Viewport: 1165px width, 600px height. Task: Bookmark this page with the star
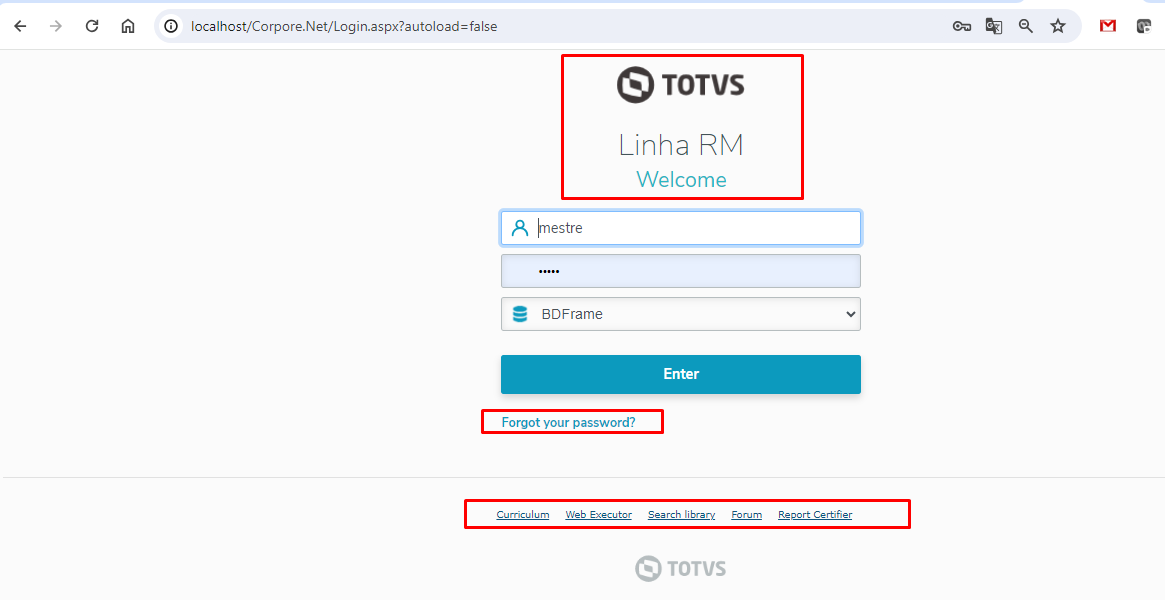(x=1058, y=26)
